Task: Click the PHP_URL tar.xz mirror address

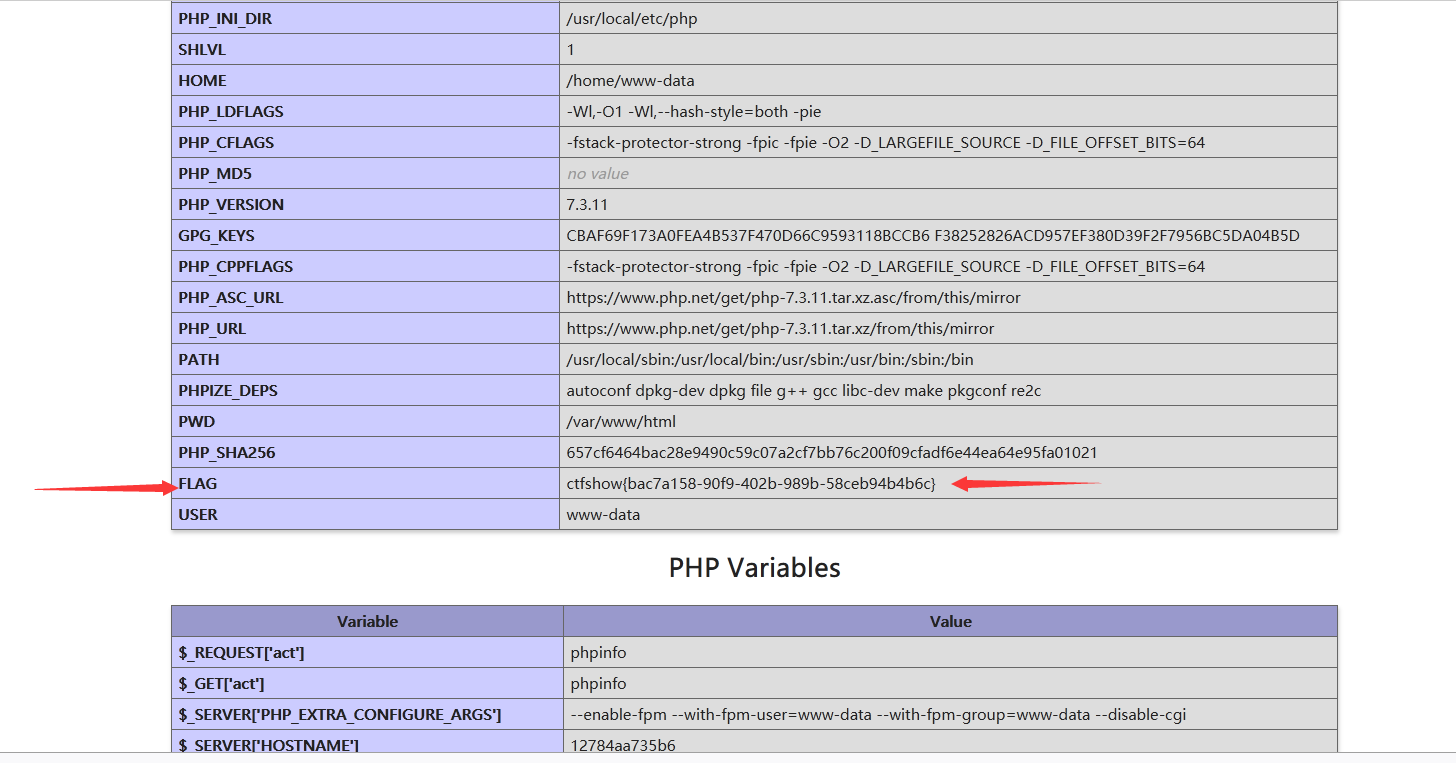Action: point(780,329)
